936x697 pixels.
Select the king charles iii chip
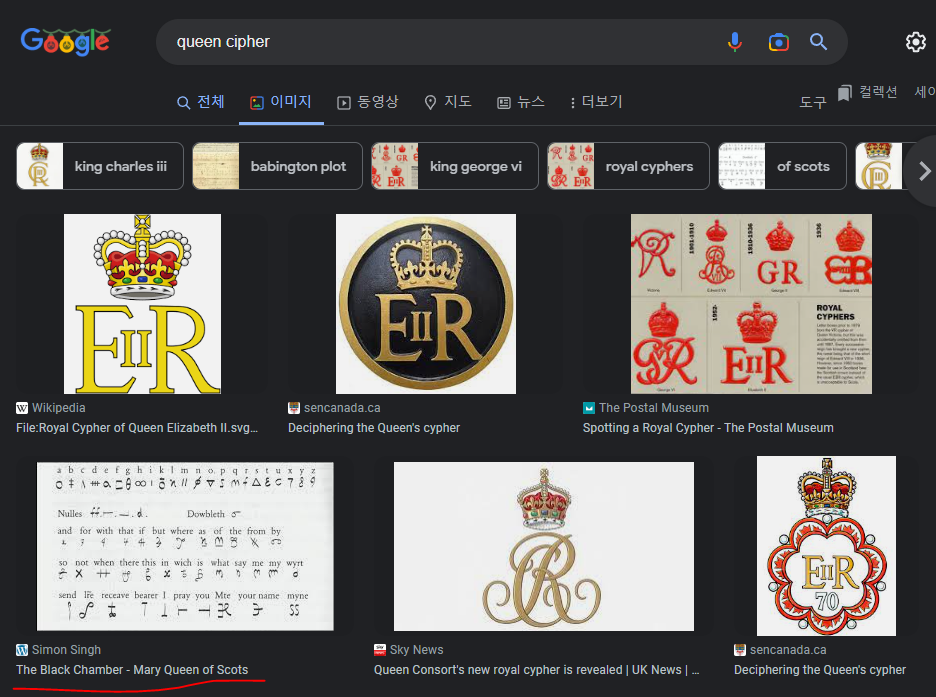pos(100,166)
